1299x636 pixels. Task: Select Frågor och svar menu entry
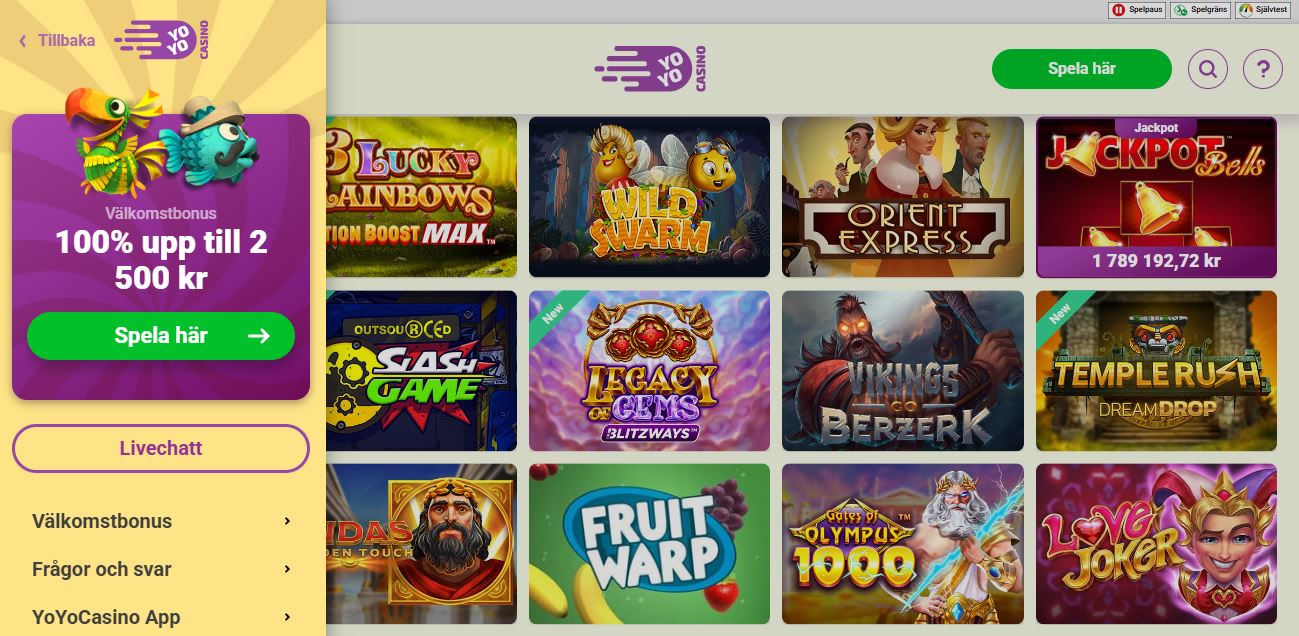(162, 569)
